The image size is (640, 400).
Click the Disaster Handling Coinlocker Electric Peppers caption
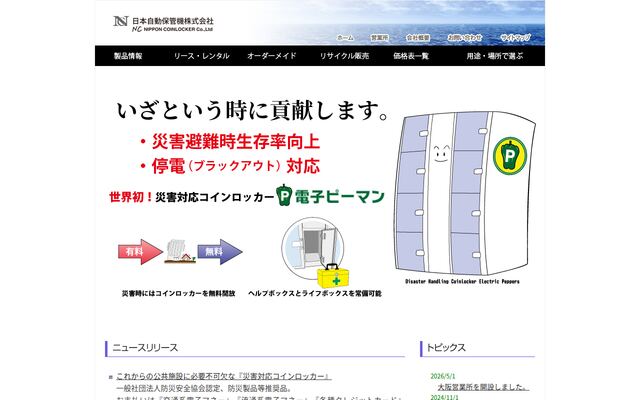click(x=462, y=281)
